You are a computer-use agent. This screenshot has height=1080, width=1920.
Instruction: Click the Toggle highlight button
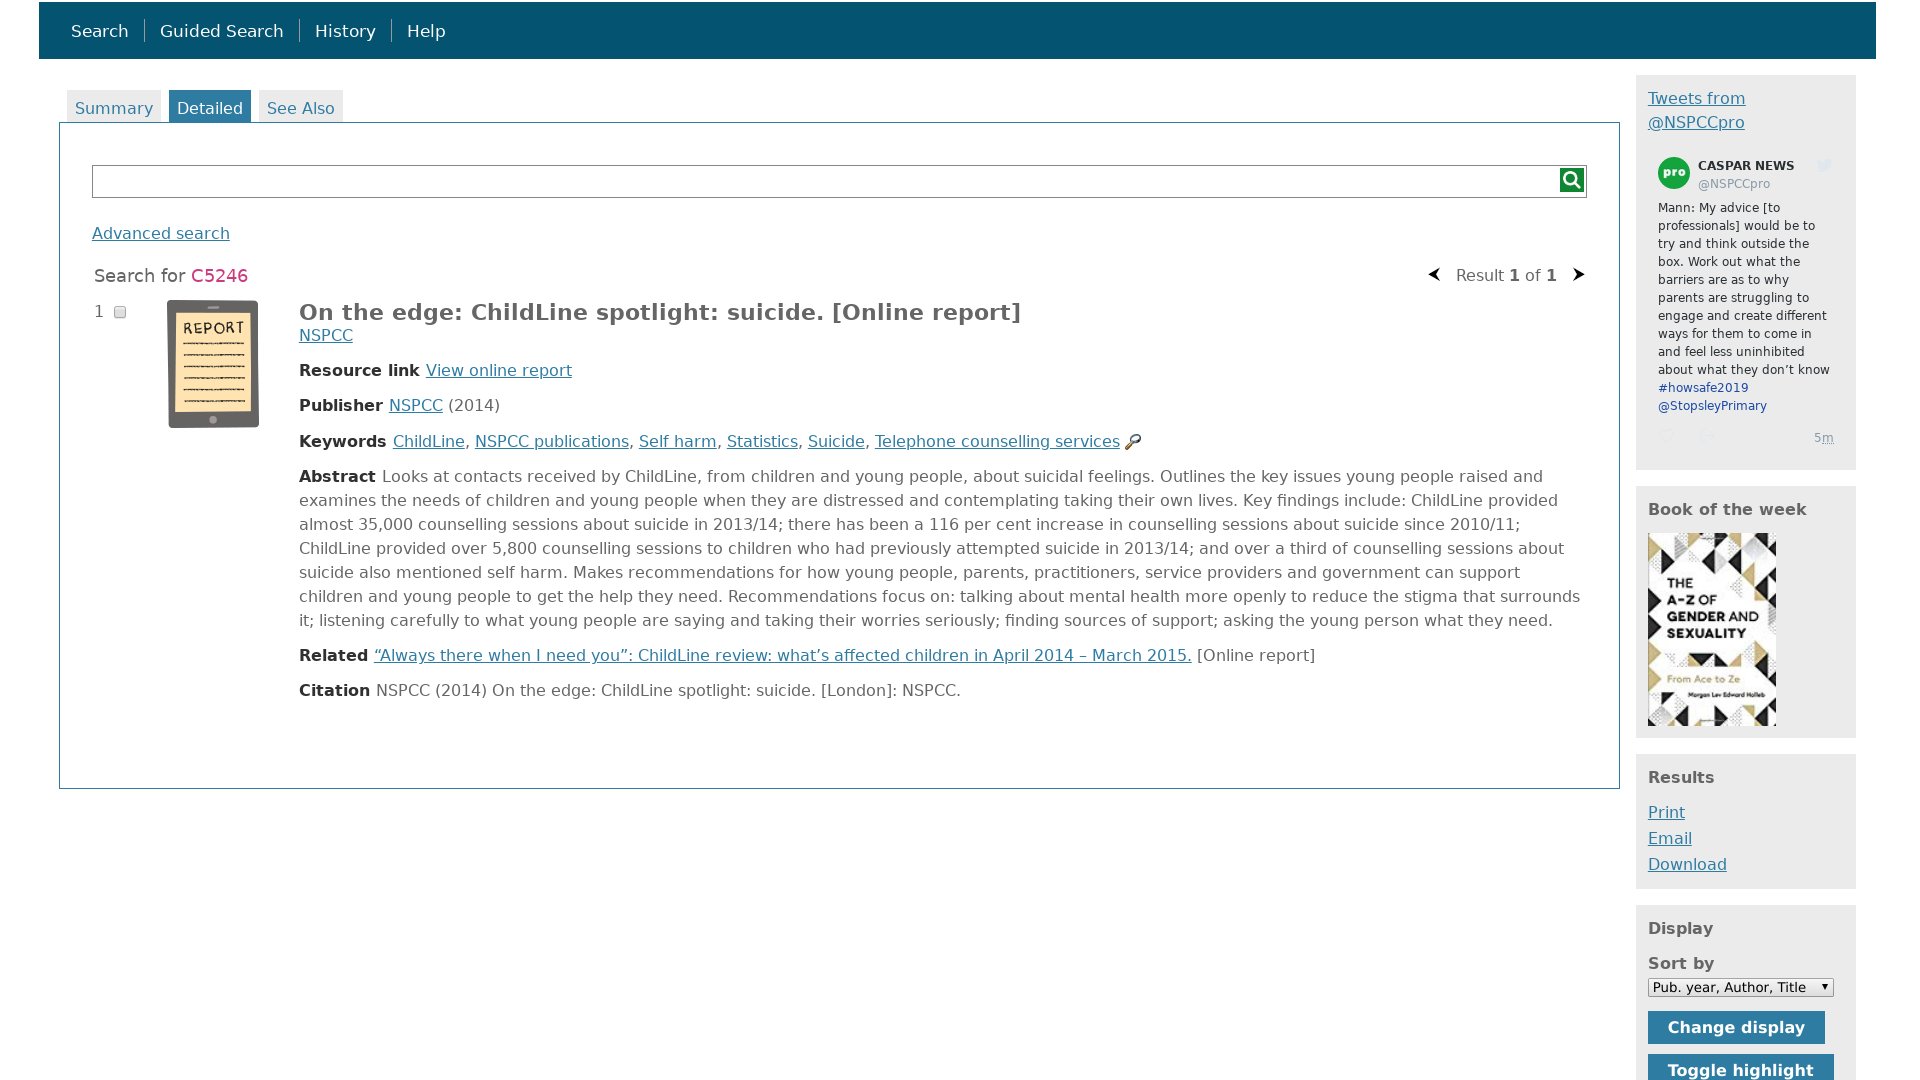click(1740, 1068)
